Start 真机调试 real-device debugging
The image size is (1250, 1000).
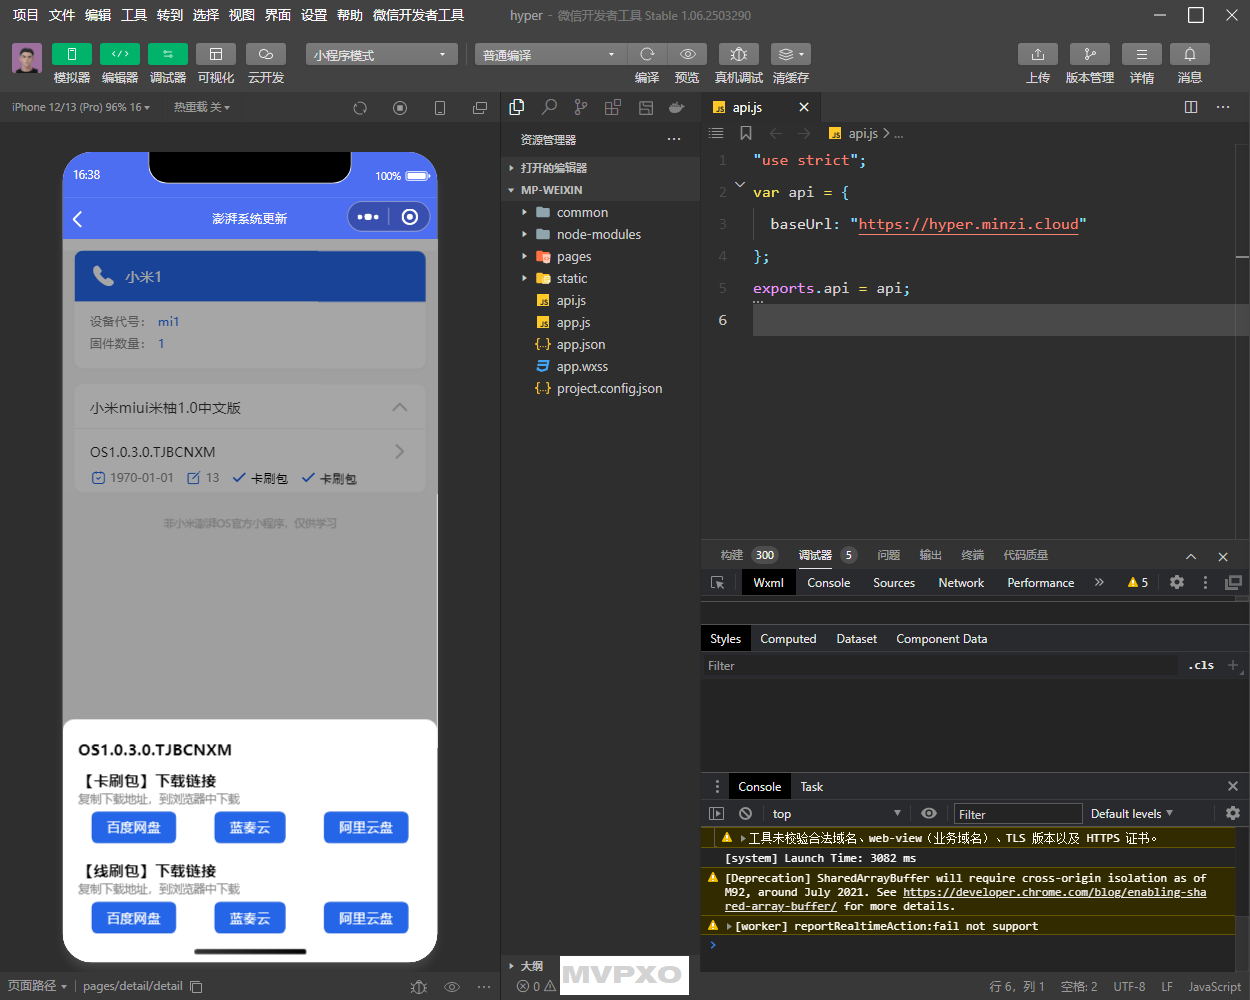(x=739, y=54)
